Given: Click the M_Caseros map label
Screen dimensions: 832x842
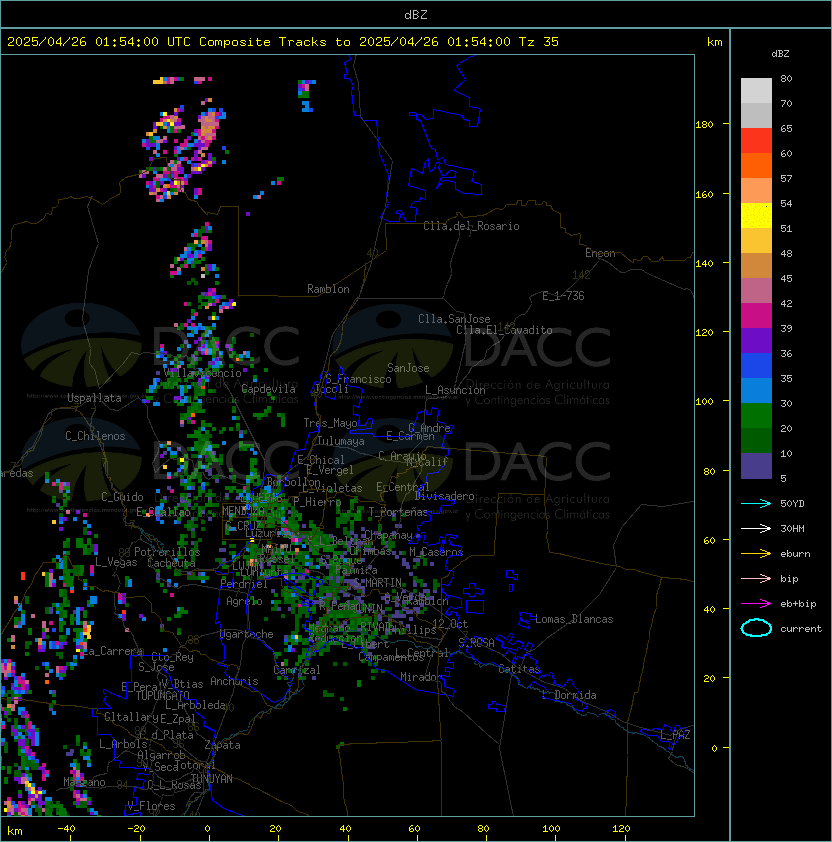Looking at the screenshot, I should 436,552.
